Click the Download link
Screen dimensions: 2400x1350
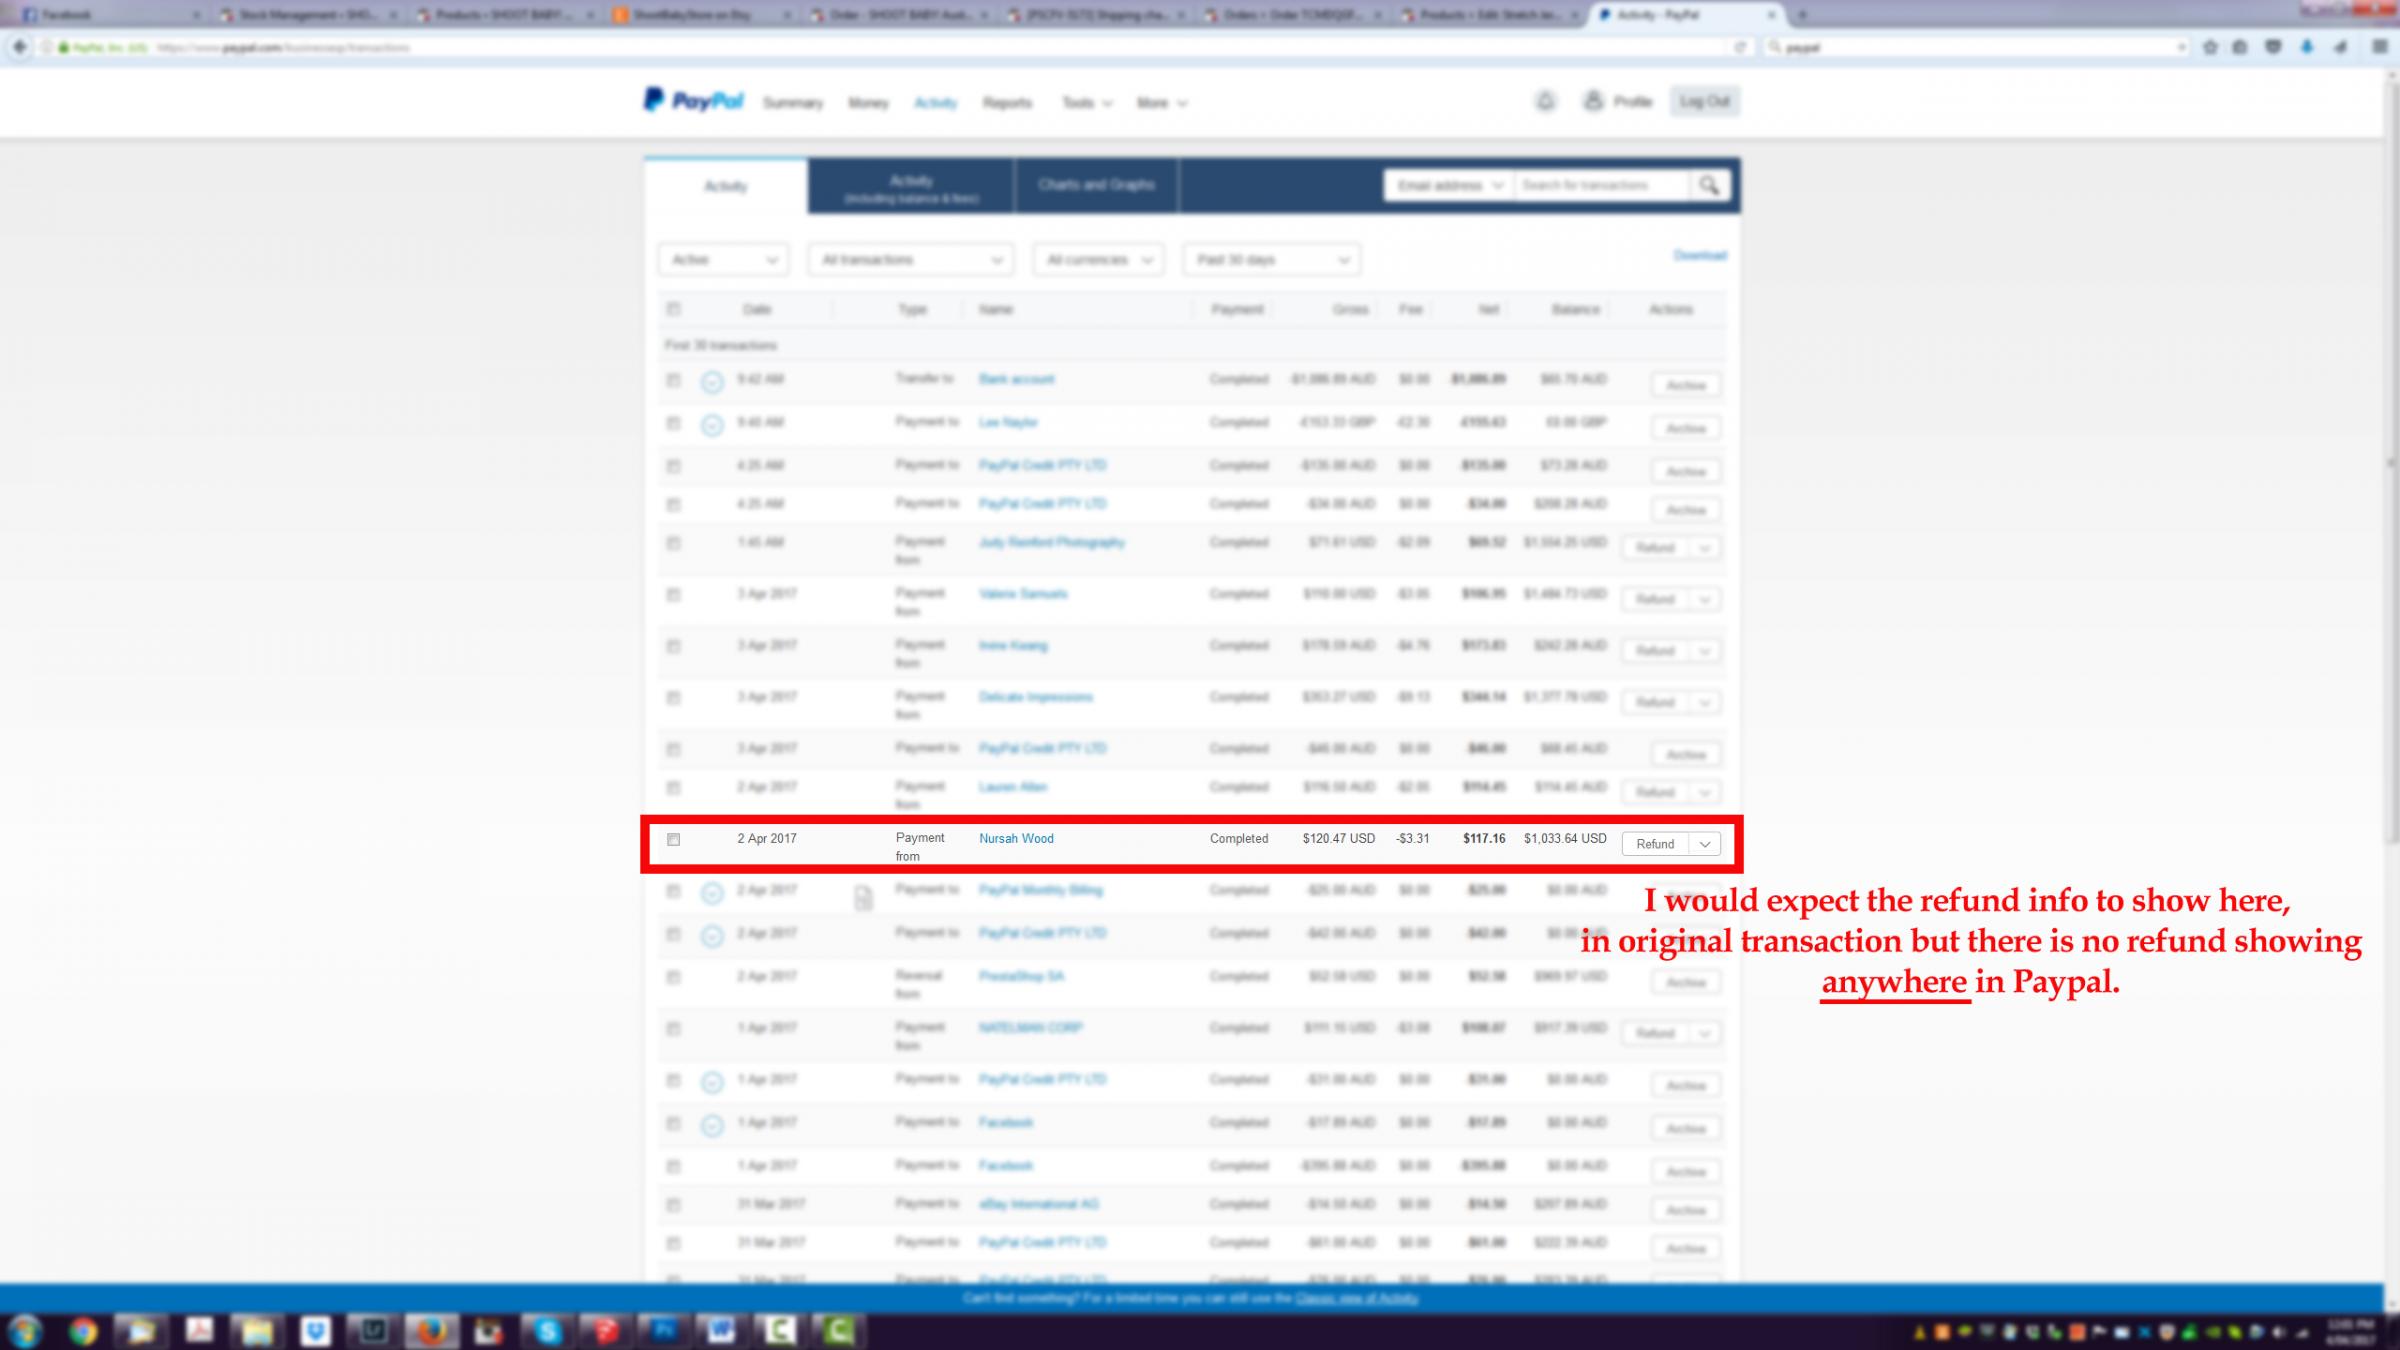point(1700,256)
